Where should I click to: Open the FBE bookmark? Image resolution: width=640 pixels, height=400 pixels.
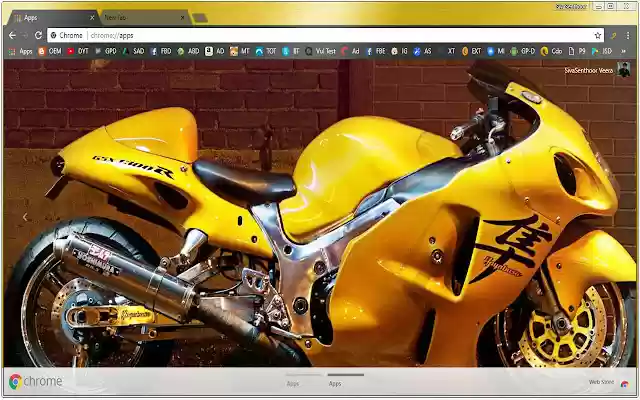click(376, 51)
